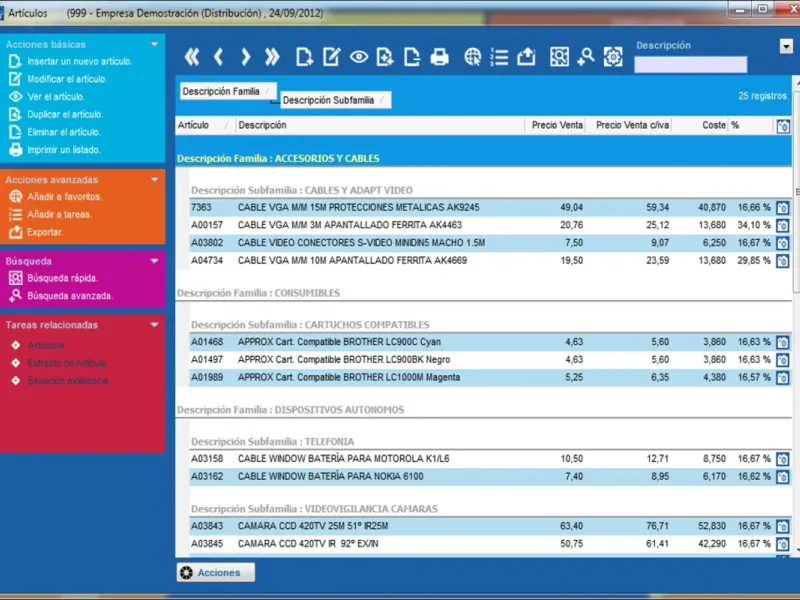Image resolution: width=800 pixels, height=600 pixels.
Task: Select group Descripción Familia : CONSUMIBLES
Action: click(484, 293)
